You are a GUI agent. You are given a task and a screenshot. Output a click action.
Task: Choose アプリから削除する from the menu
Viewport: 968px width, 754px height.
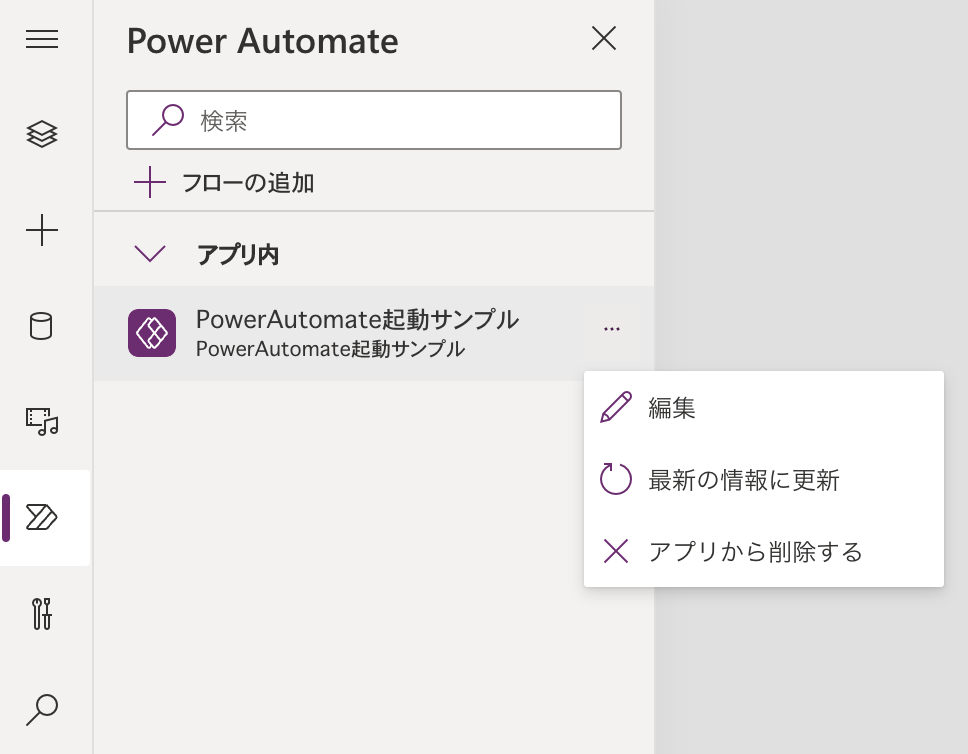(764, 551)
